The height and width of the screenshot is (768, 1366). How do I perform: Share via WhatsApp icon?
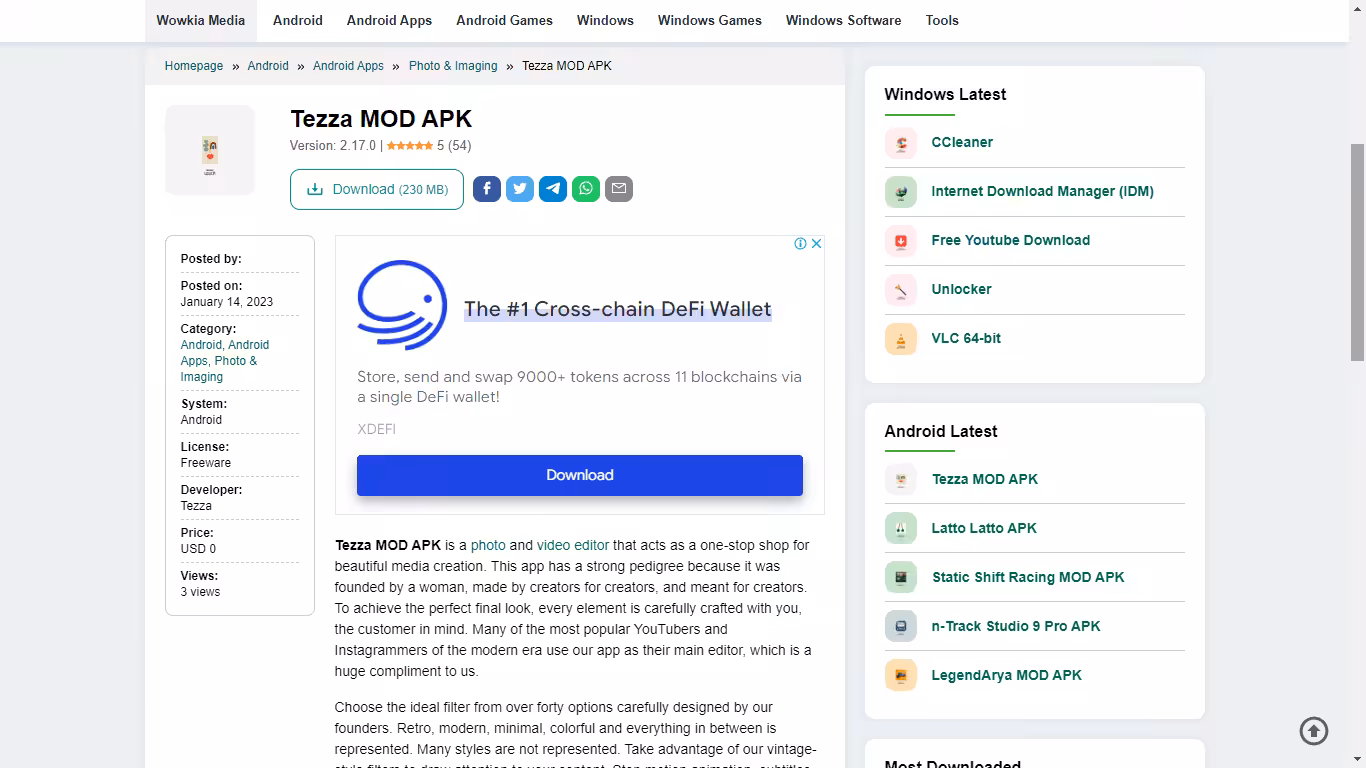point(586,189)
